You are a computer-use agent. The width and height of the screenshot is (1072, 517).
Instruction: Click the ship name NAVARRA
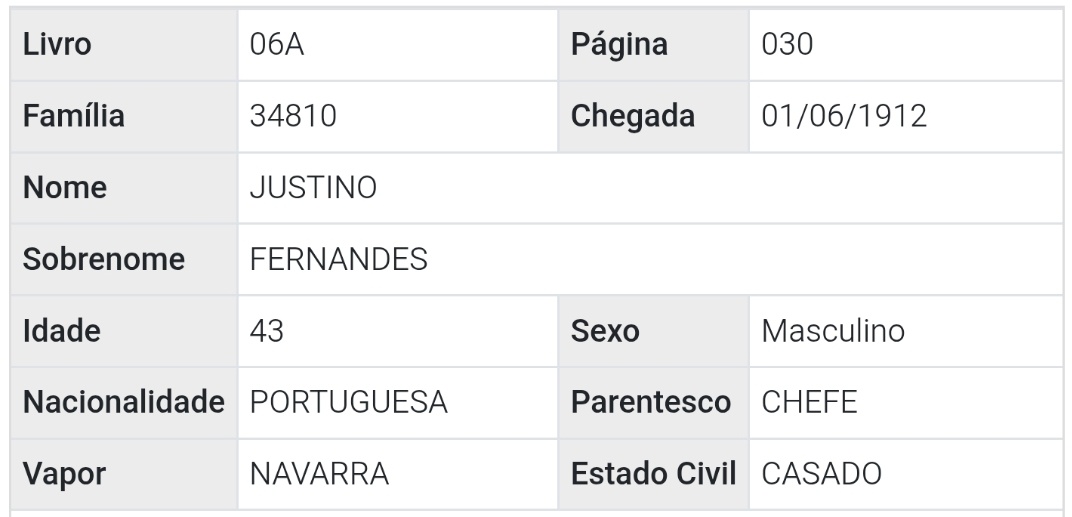pos(318,474)
